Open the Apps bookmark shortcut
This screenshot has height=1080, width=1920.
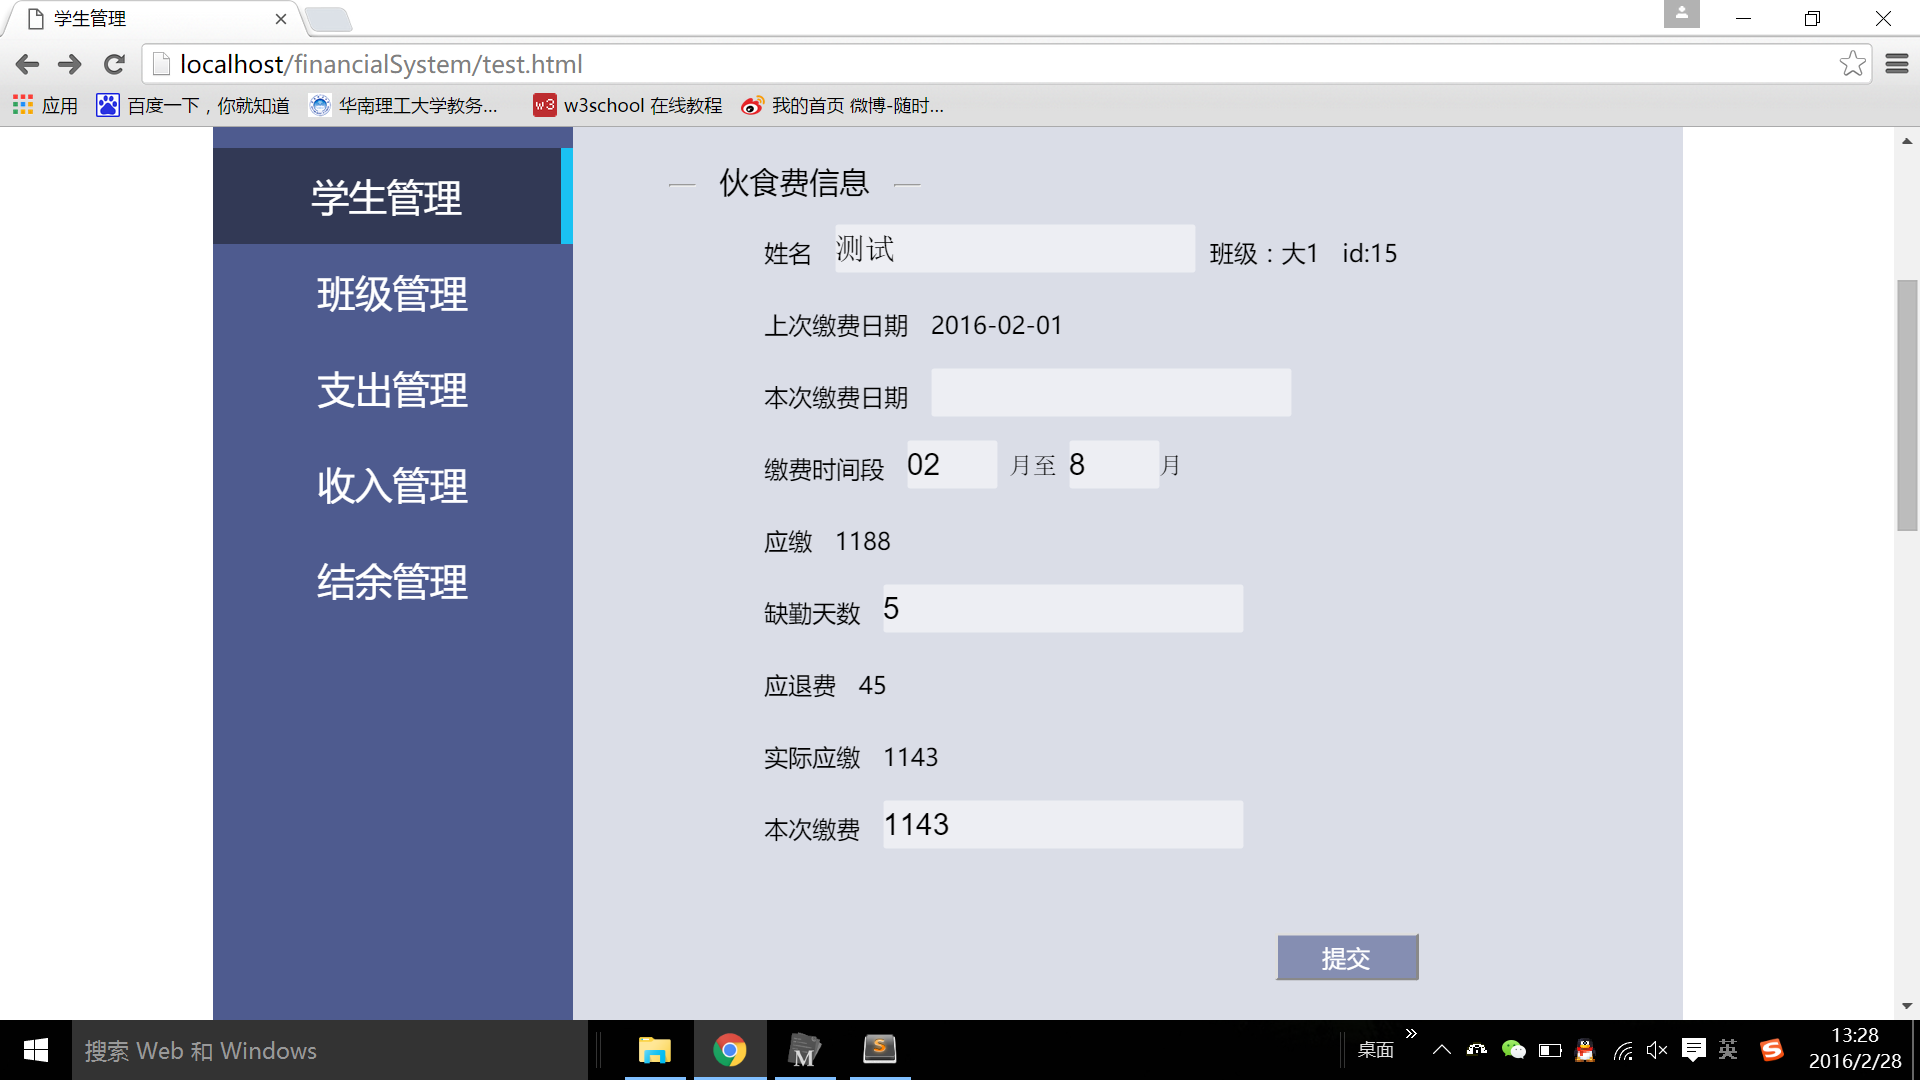45,105
